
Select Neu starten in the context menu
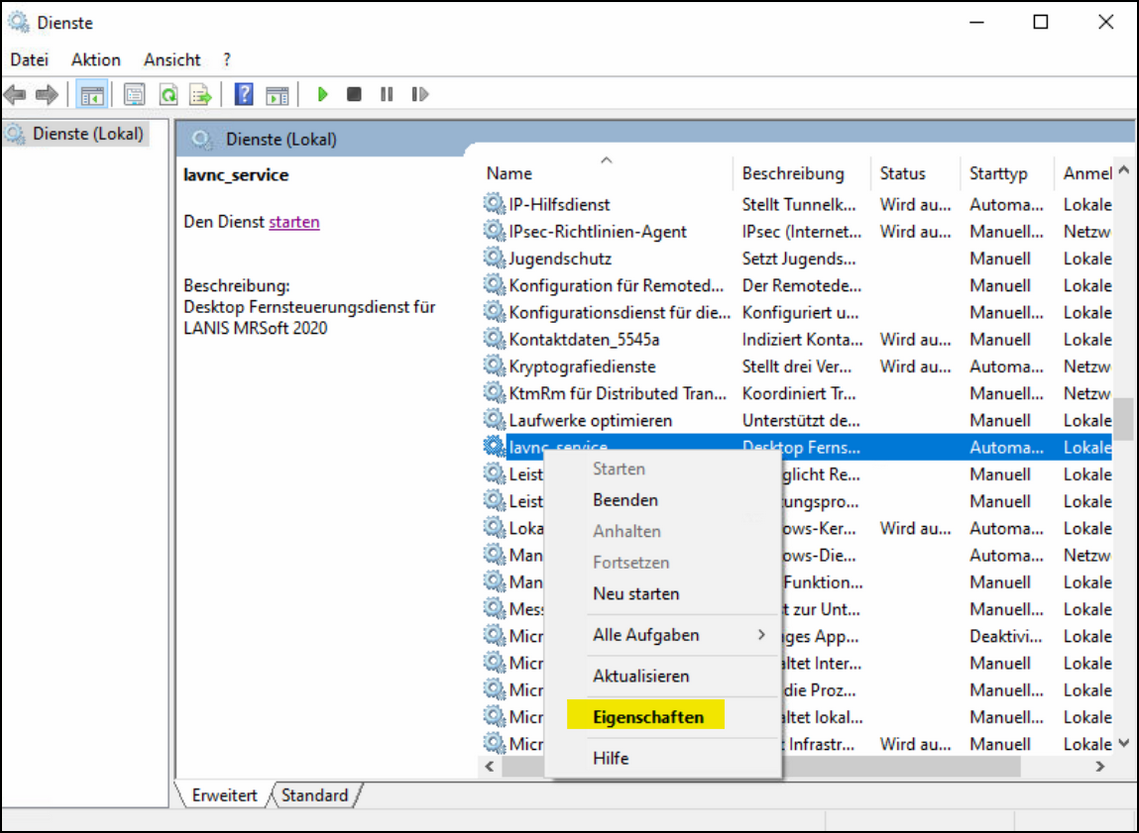(636, 594)
